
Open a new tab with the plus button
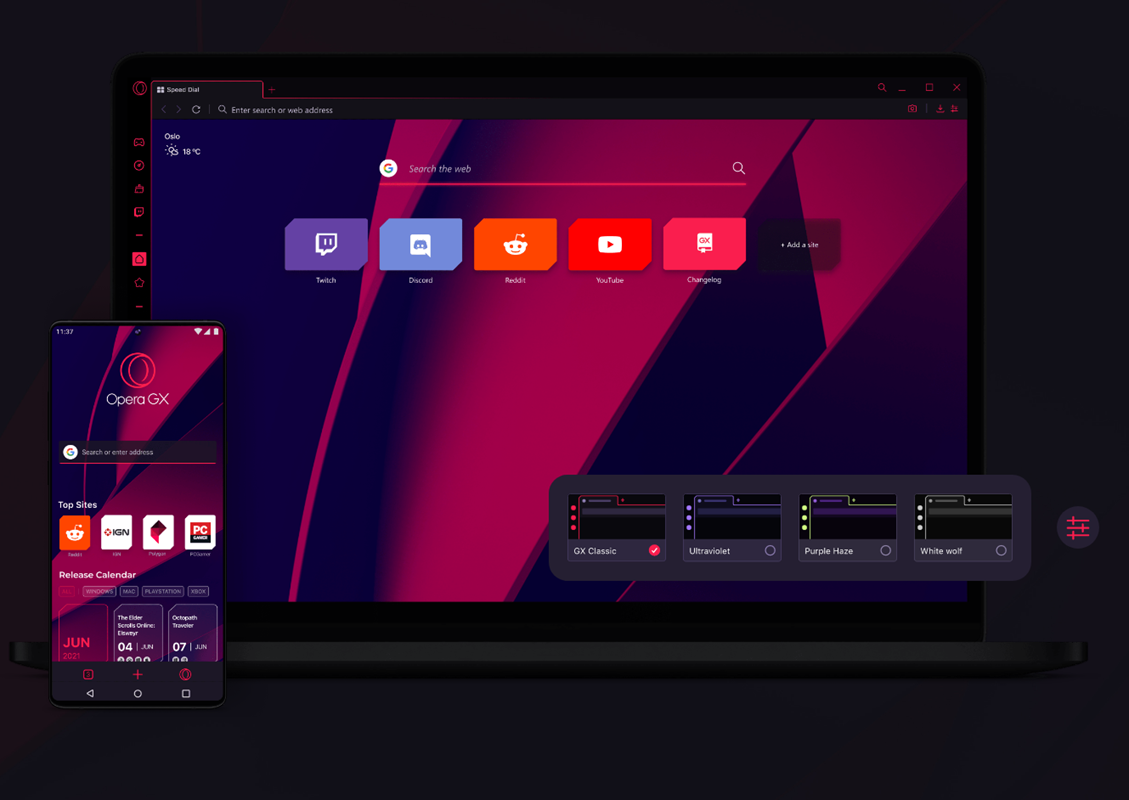click(x=271, y=90)
